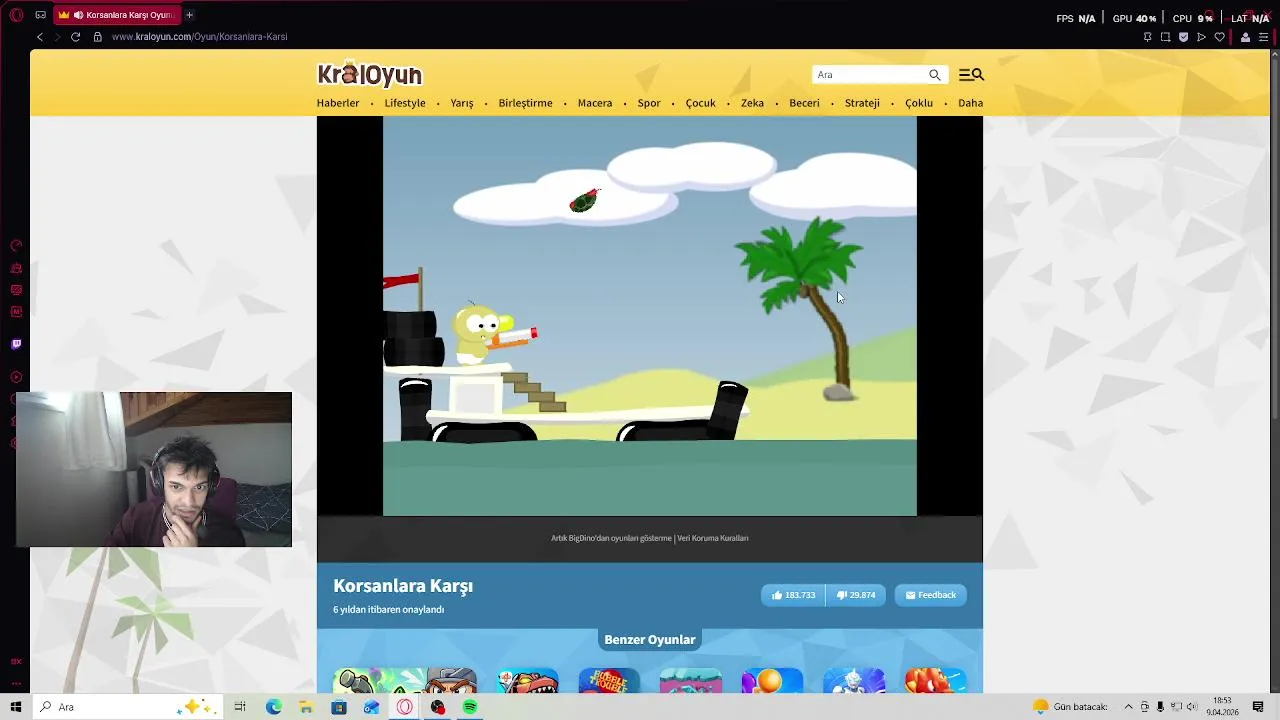Screen dimensions: 1280x720
Task: Go back with the browser back arrow
Action: [x=40, y=37]
